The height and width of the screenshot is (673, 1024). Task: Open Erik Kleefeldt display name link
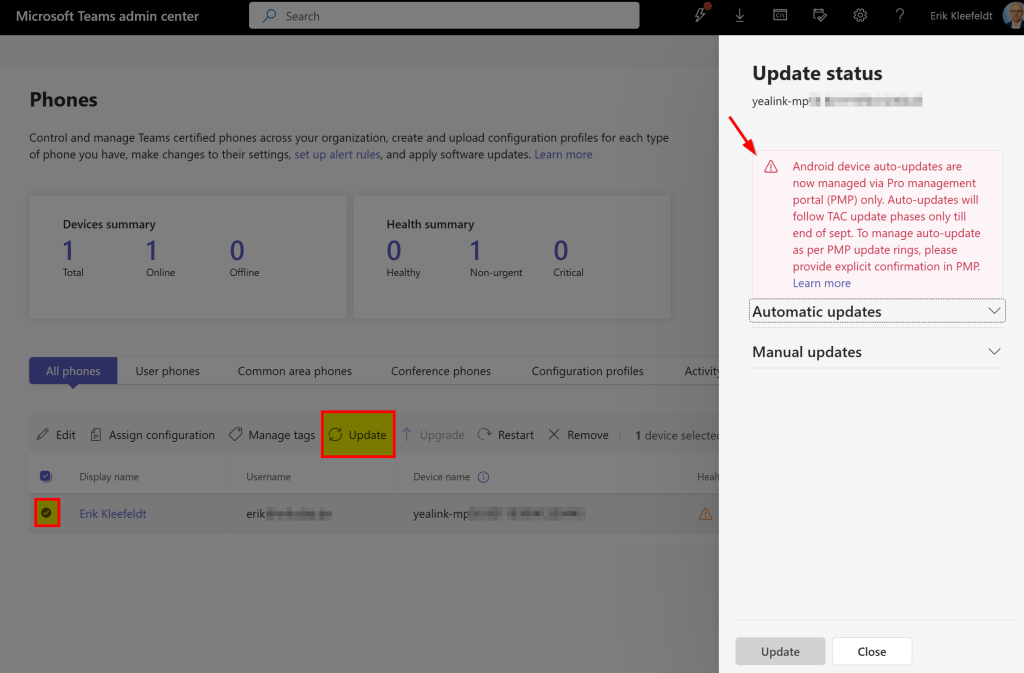pos(113,514)
